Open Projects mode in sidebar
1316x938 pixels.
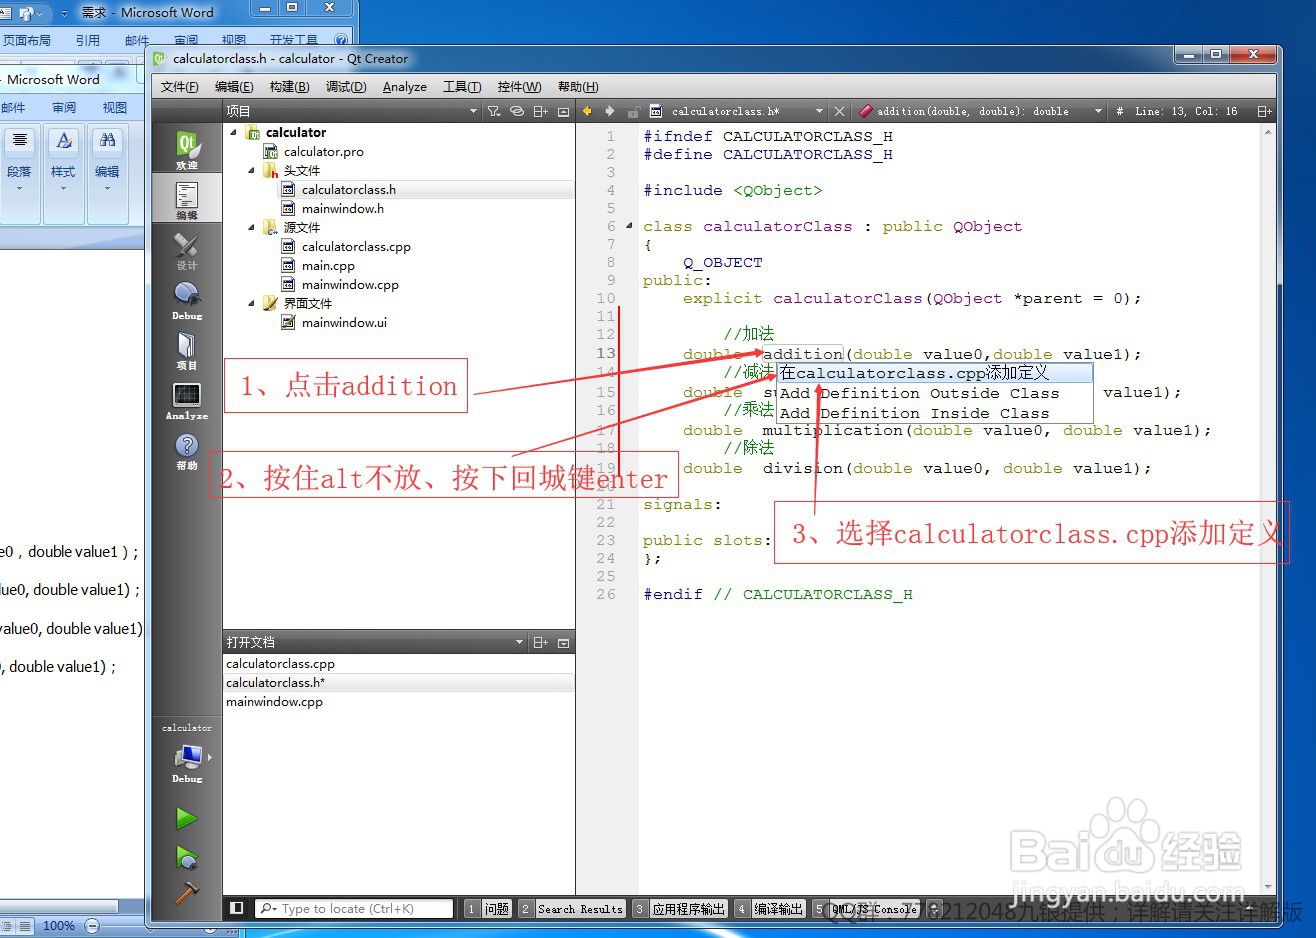coord(186,350)
